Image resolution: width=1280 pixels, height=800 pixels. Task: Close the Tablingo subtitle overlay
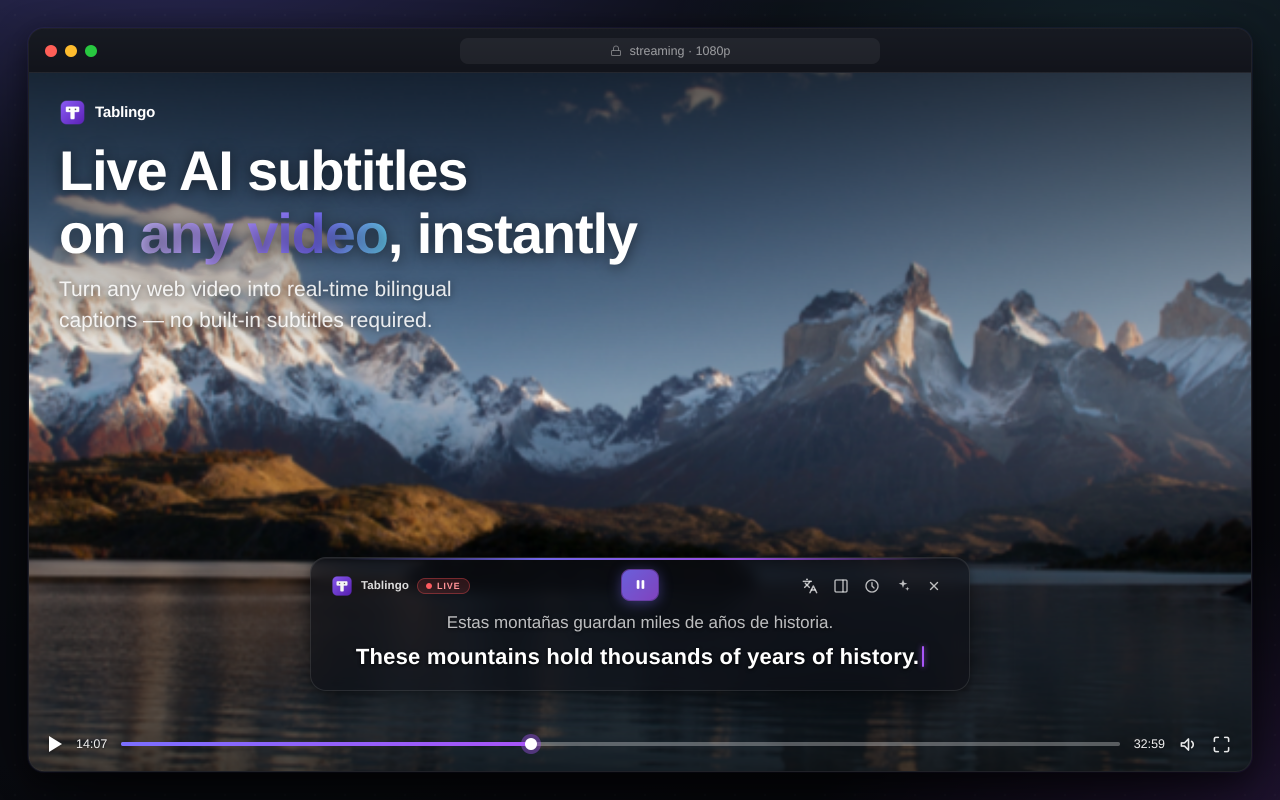[934, 586]
